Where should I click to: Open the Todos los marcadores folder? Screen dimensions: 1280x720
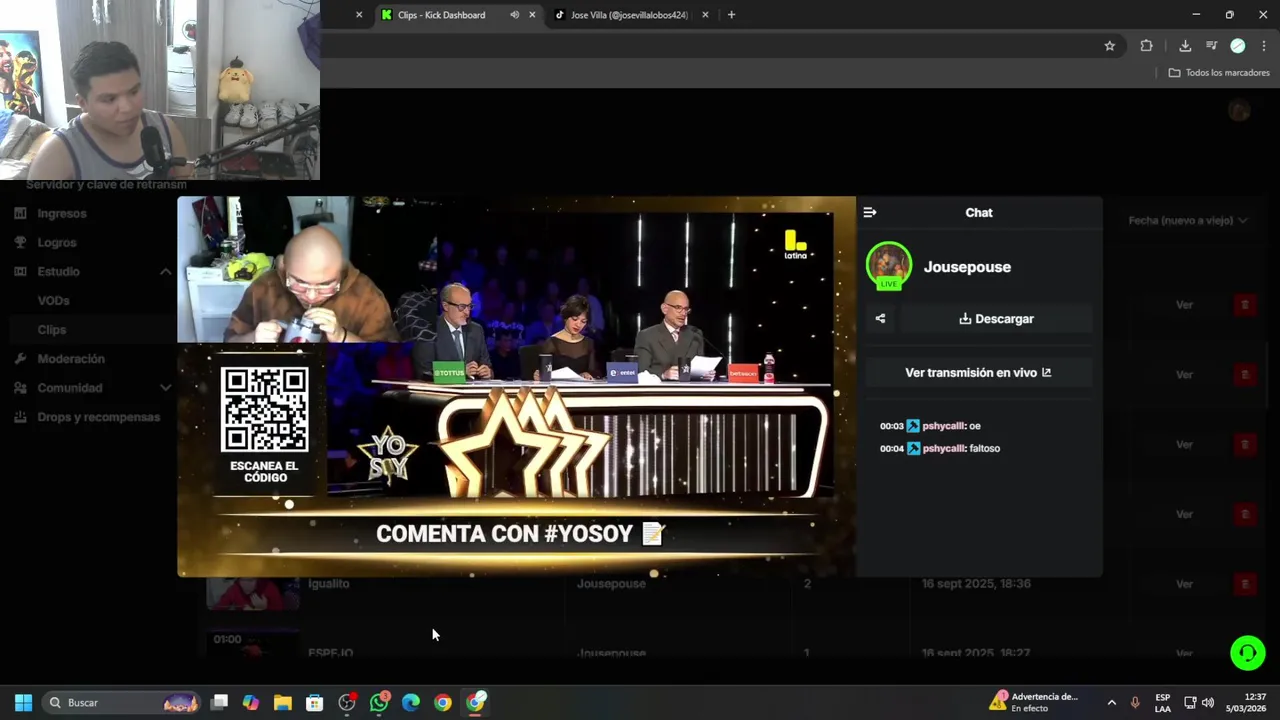(x=1219, y=73)
